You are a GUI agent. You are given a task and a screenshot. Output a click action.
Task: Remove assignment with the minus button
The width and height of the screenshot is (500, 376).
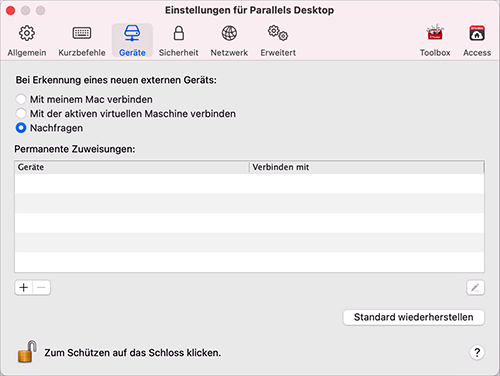click(42, 287)
